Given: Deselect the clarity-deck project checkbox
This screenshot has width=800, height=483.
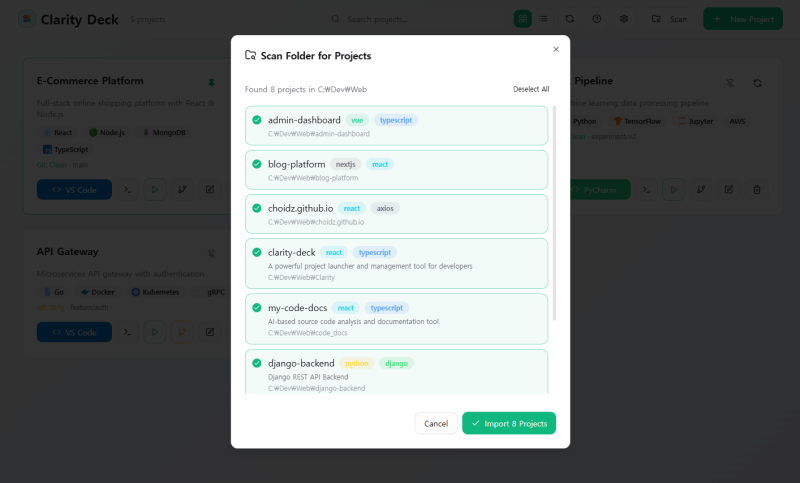Looking at the screenshot, I should pyautogui.click(x=257, y=252).
